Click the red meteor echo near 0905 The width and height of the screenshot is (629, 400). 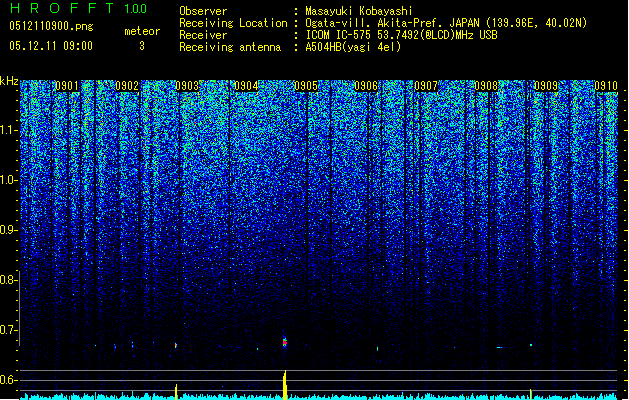click(285, 342)
